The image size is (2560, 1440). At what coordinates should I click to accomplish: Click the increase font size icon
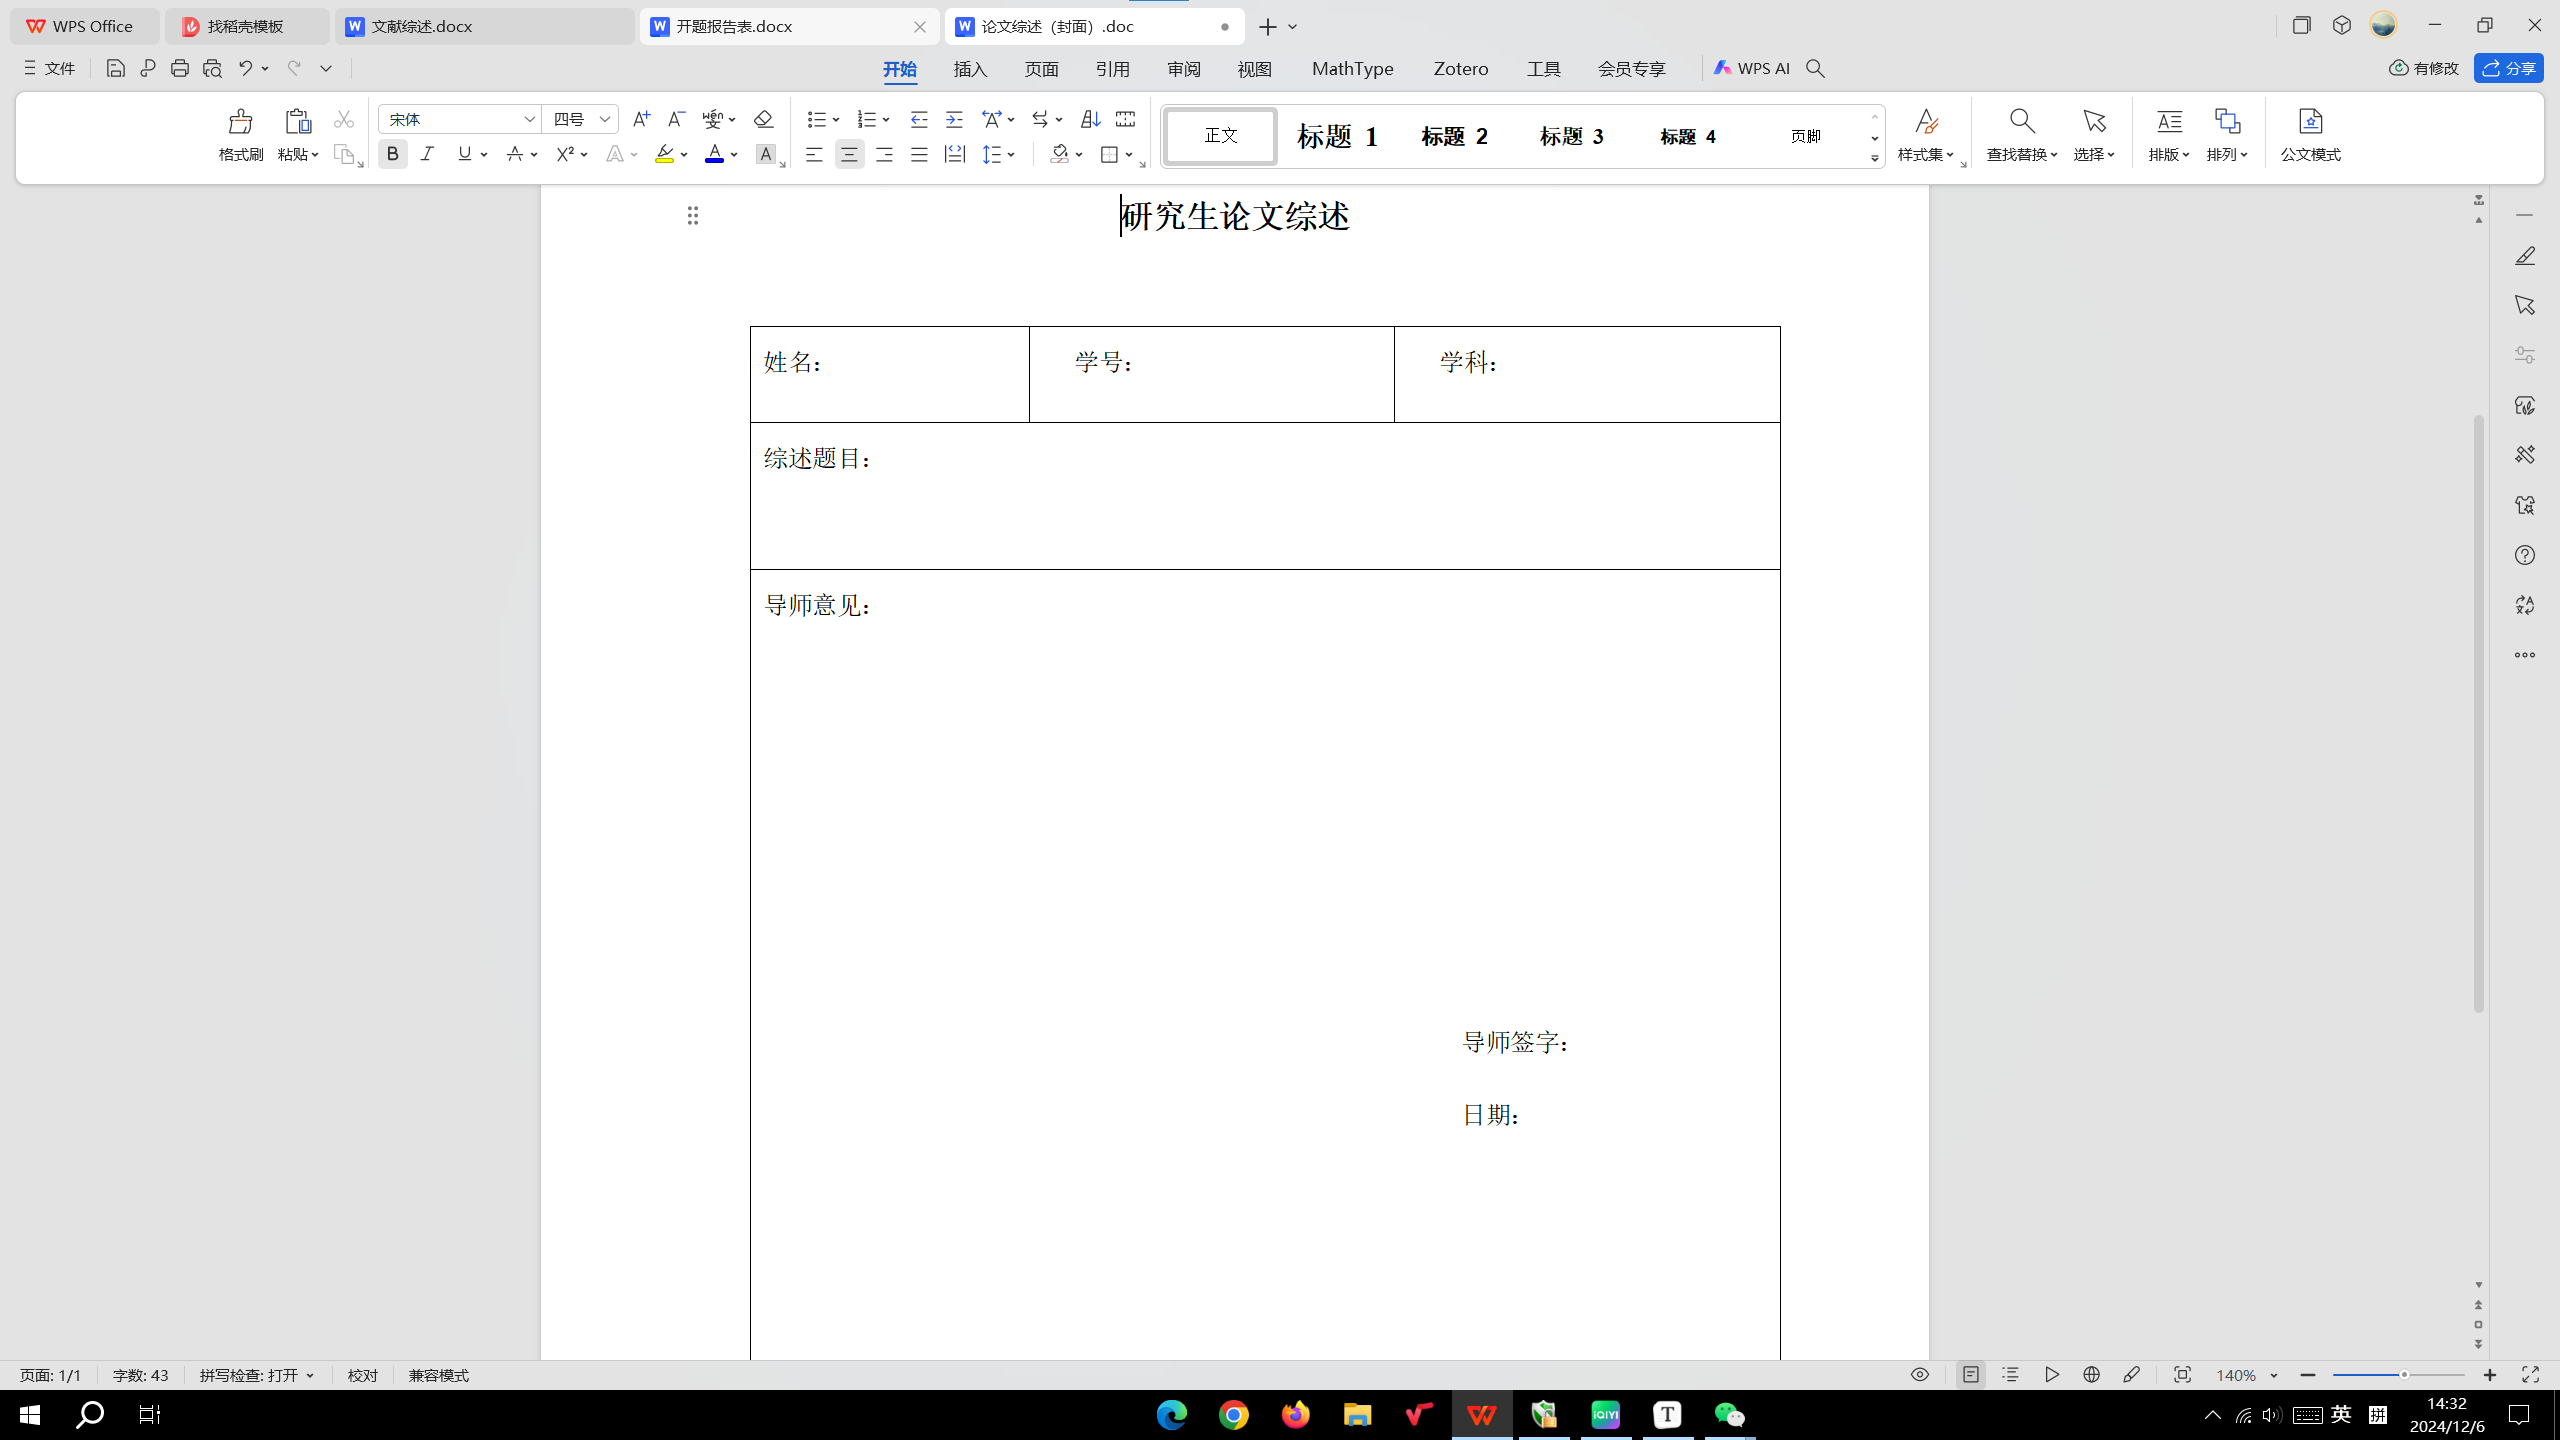tap(641, 120)
